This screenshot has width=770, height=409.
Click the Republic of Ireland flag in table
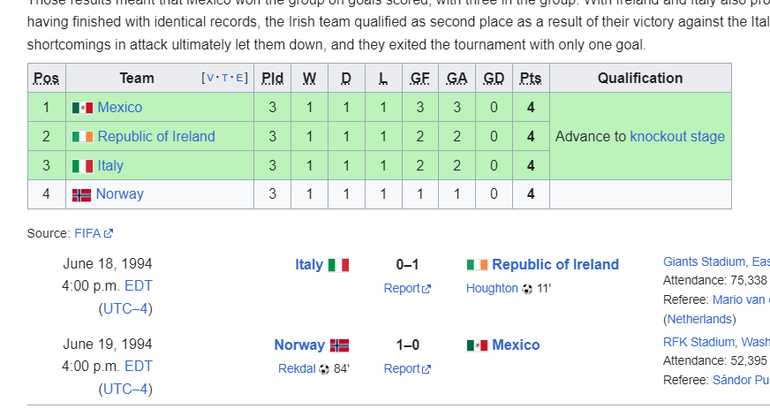pyautogui.click(x=82, y=136)
